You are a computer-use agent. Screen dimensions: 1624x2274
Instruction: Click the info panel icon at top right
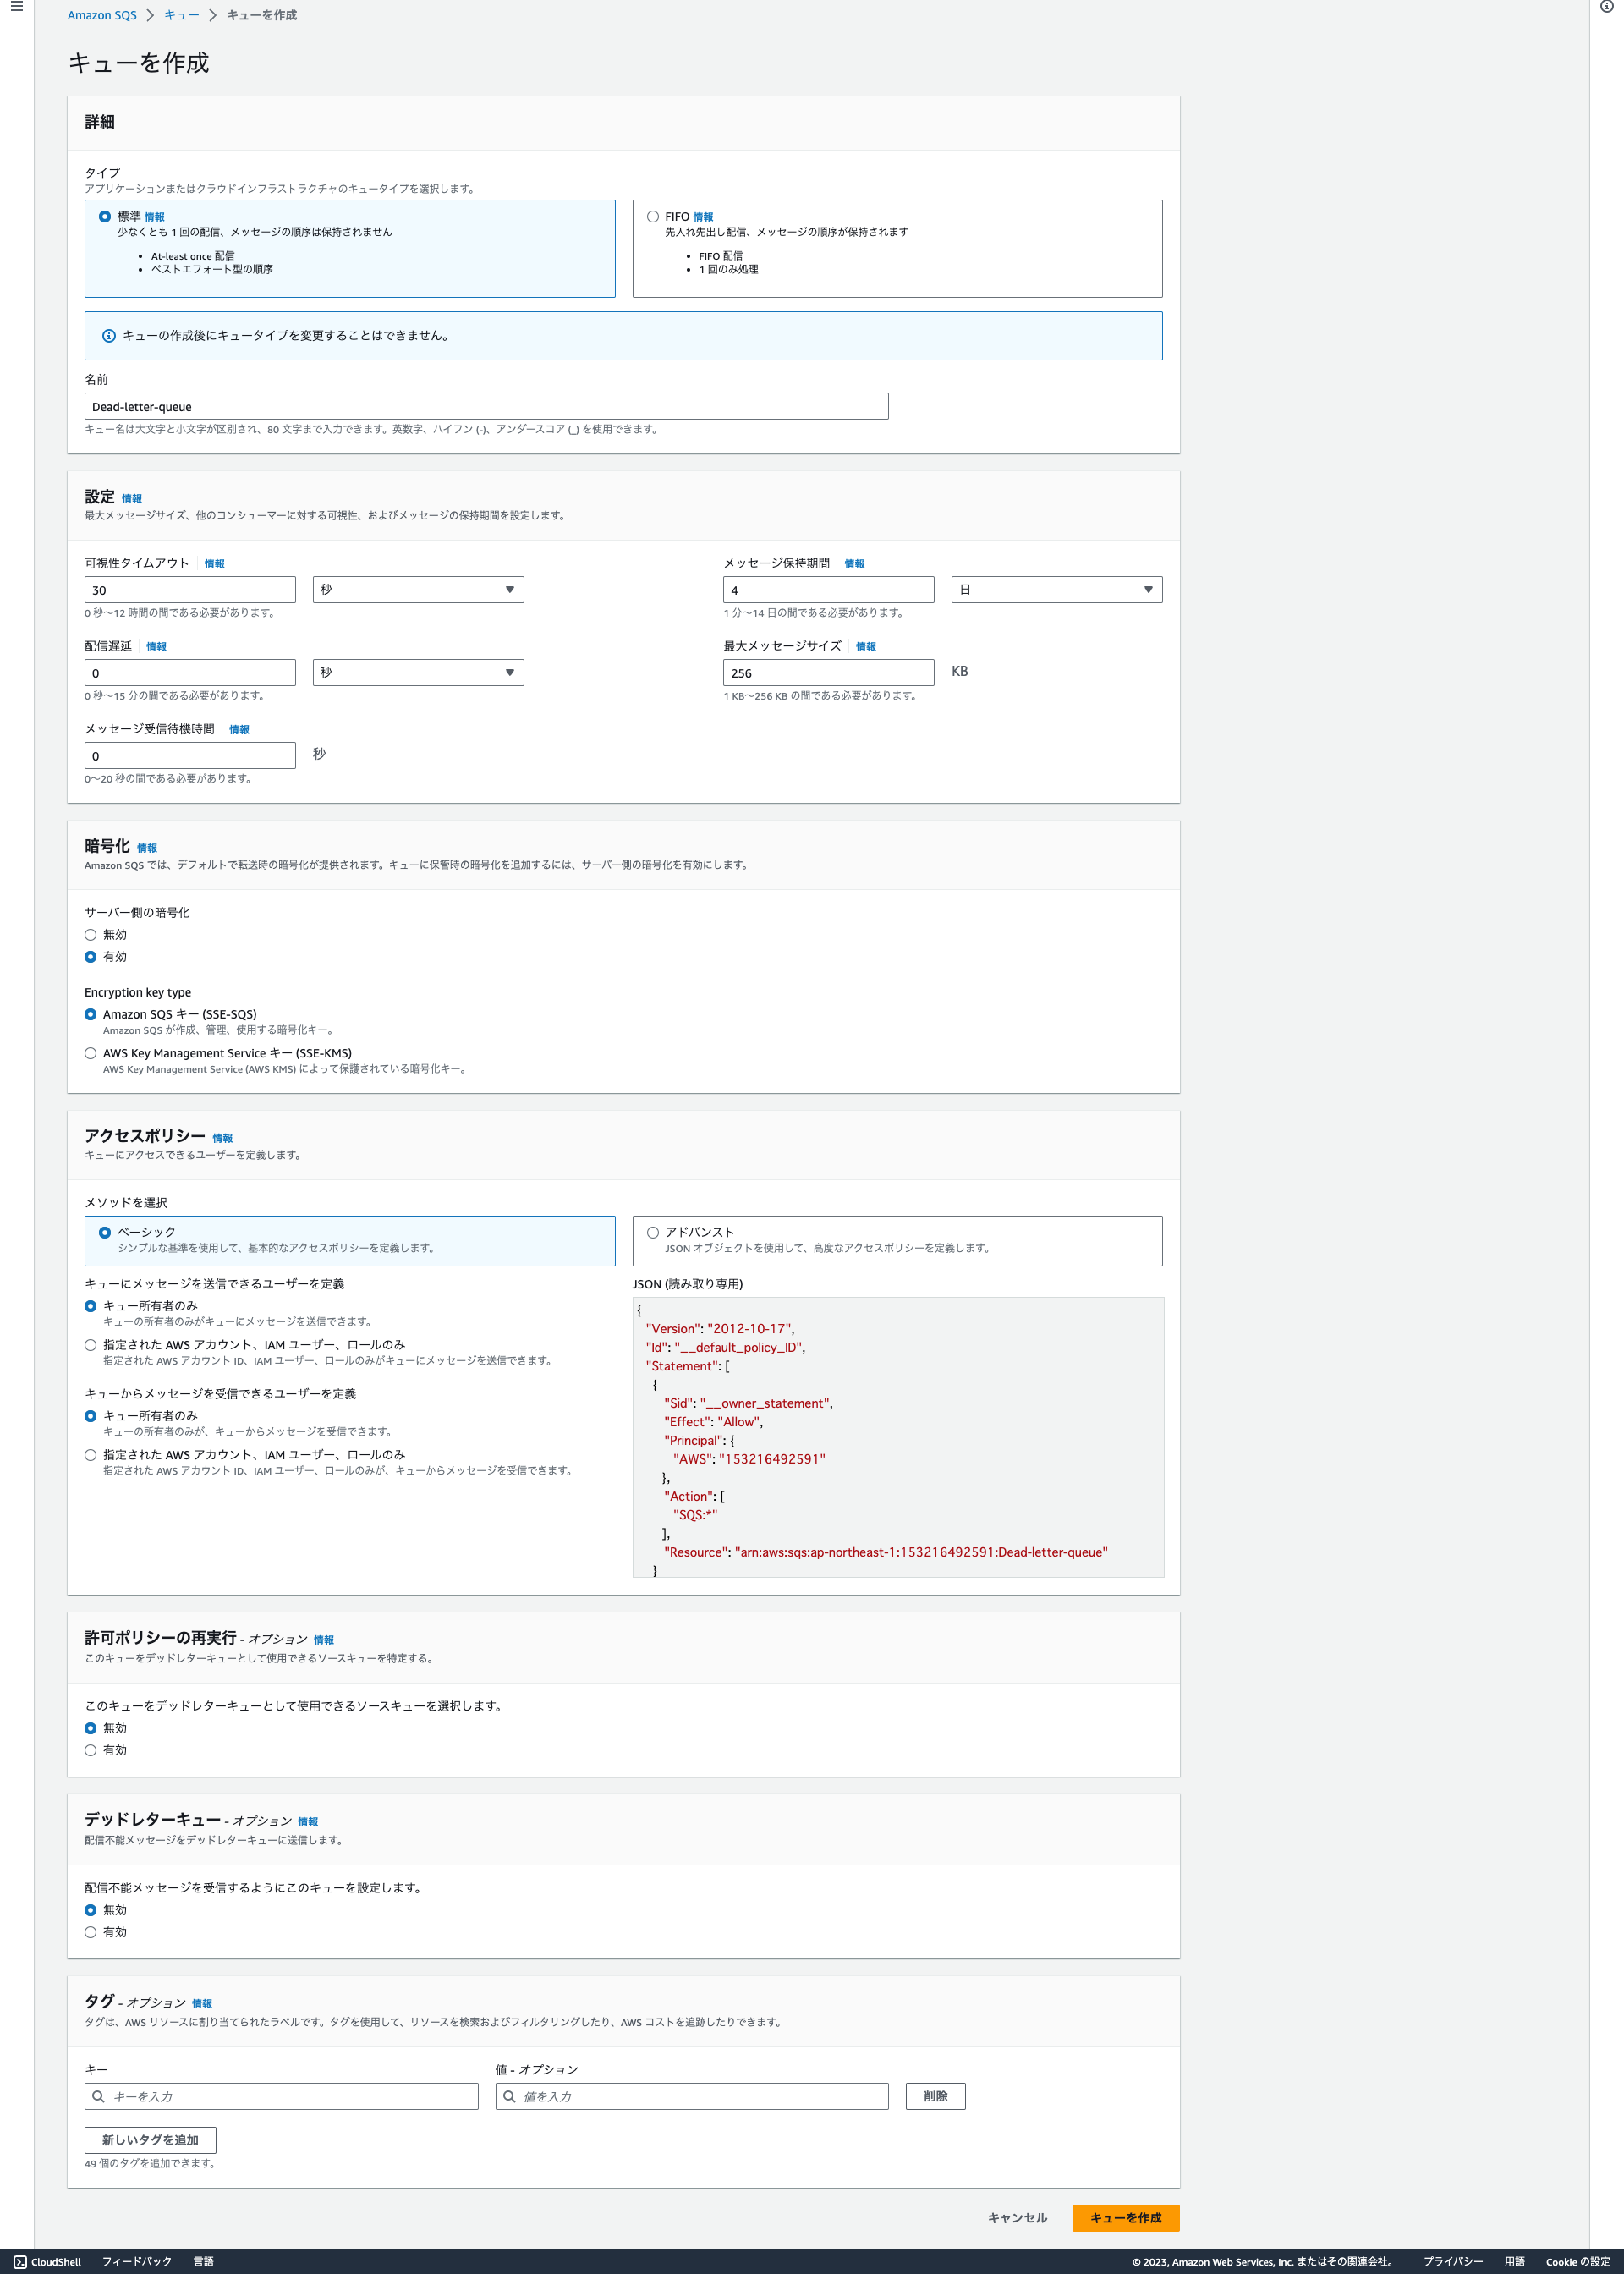1606,7
